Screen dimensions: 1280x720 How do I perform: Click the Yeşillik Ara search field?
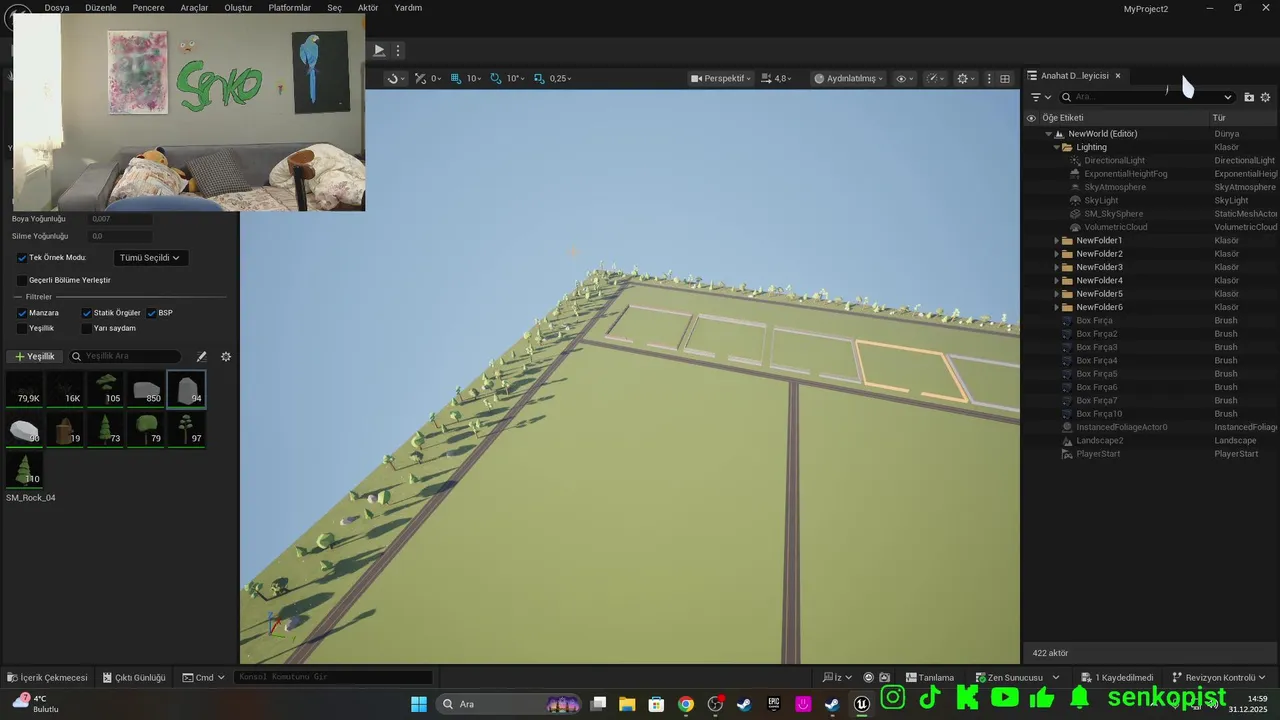coord(125,356)
